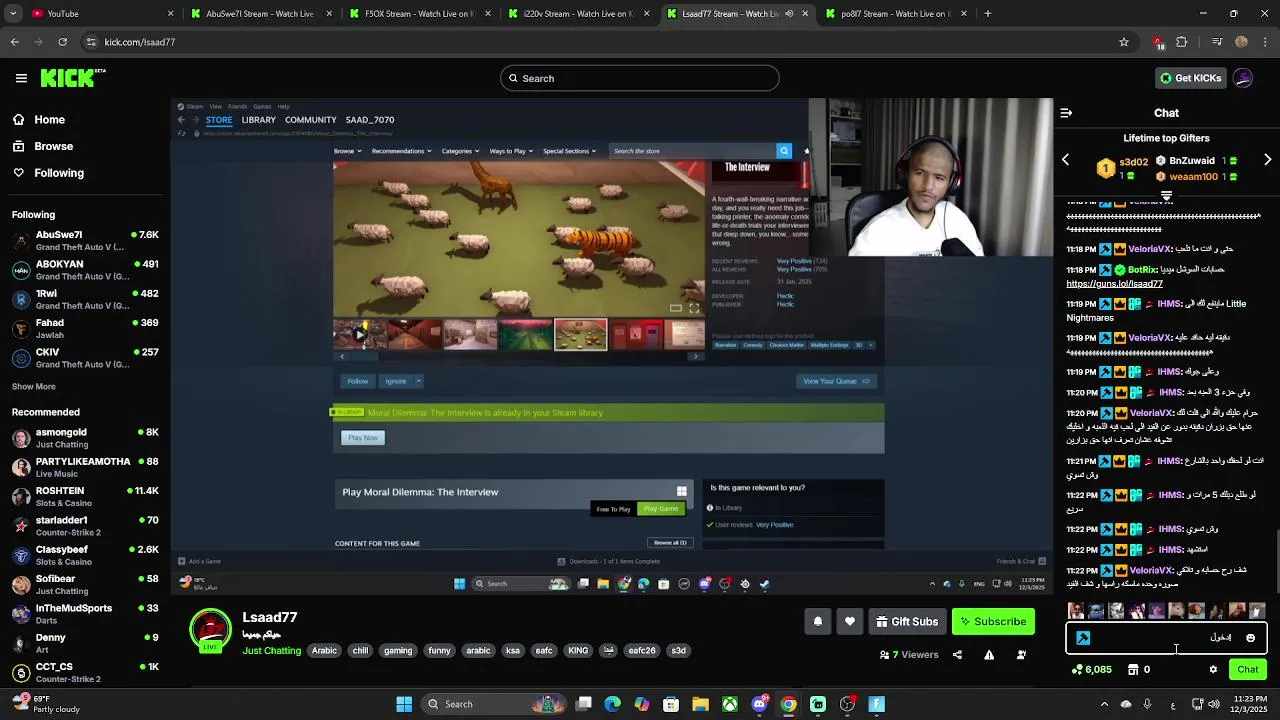Open viewer list showing 7 Viewers
The width and height of the screenshot is (1280, 720).
pos(909,655)
